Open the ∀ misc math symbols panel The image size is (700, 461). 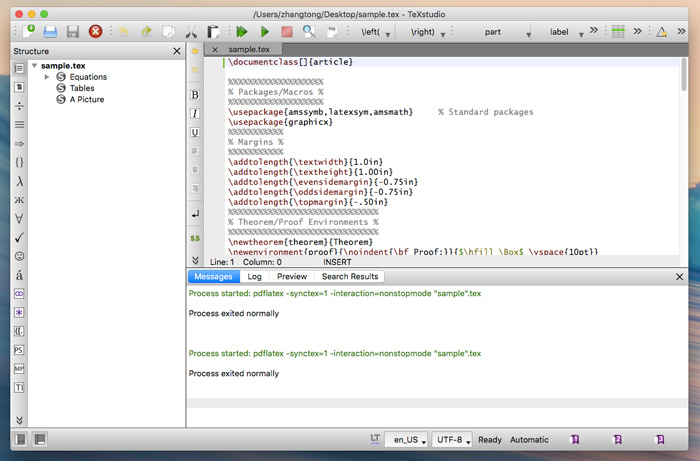[x=19, y=219]
